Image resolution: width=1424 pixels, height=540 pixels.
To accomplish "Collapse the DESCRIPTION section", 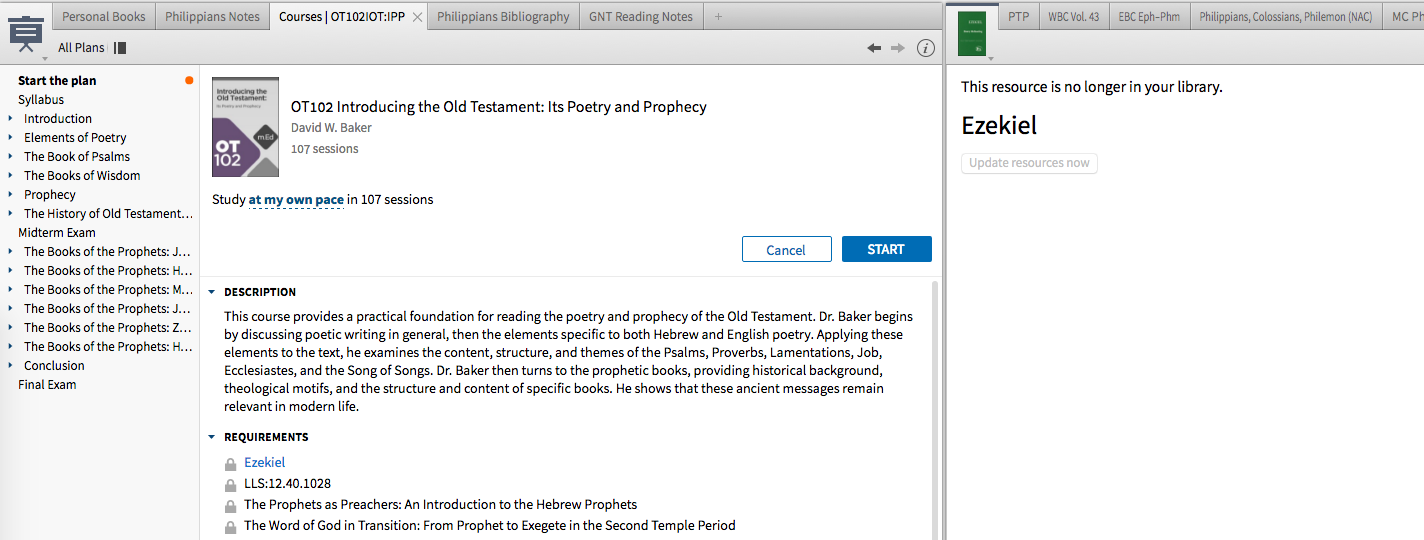I will point(212,293).
